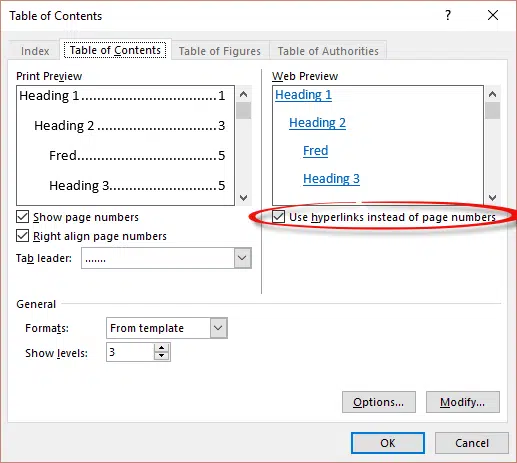
Task: Close the Table of Contents dialog
Action: coord(493,15)
